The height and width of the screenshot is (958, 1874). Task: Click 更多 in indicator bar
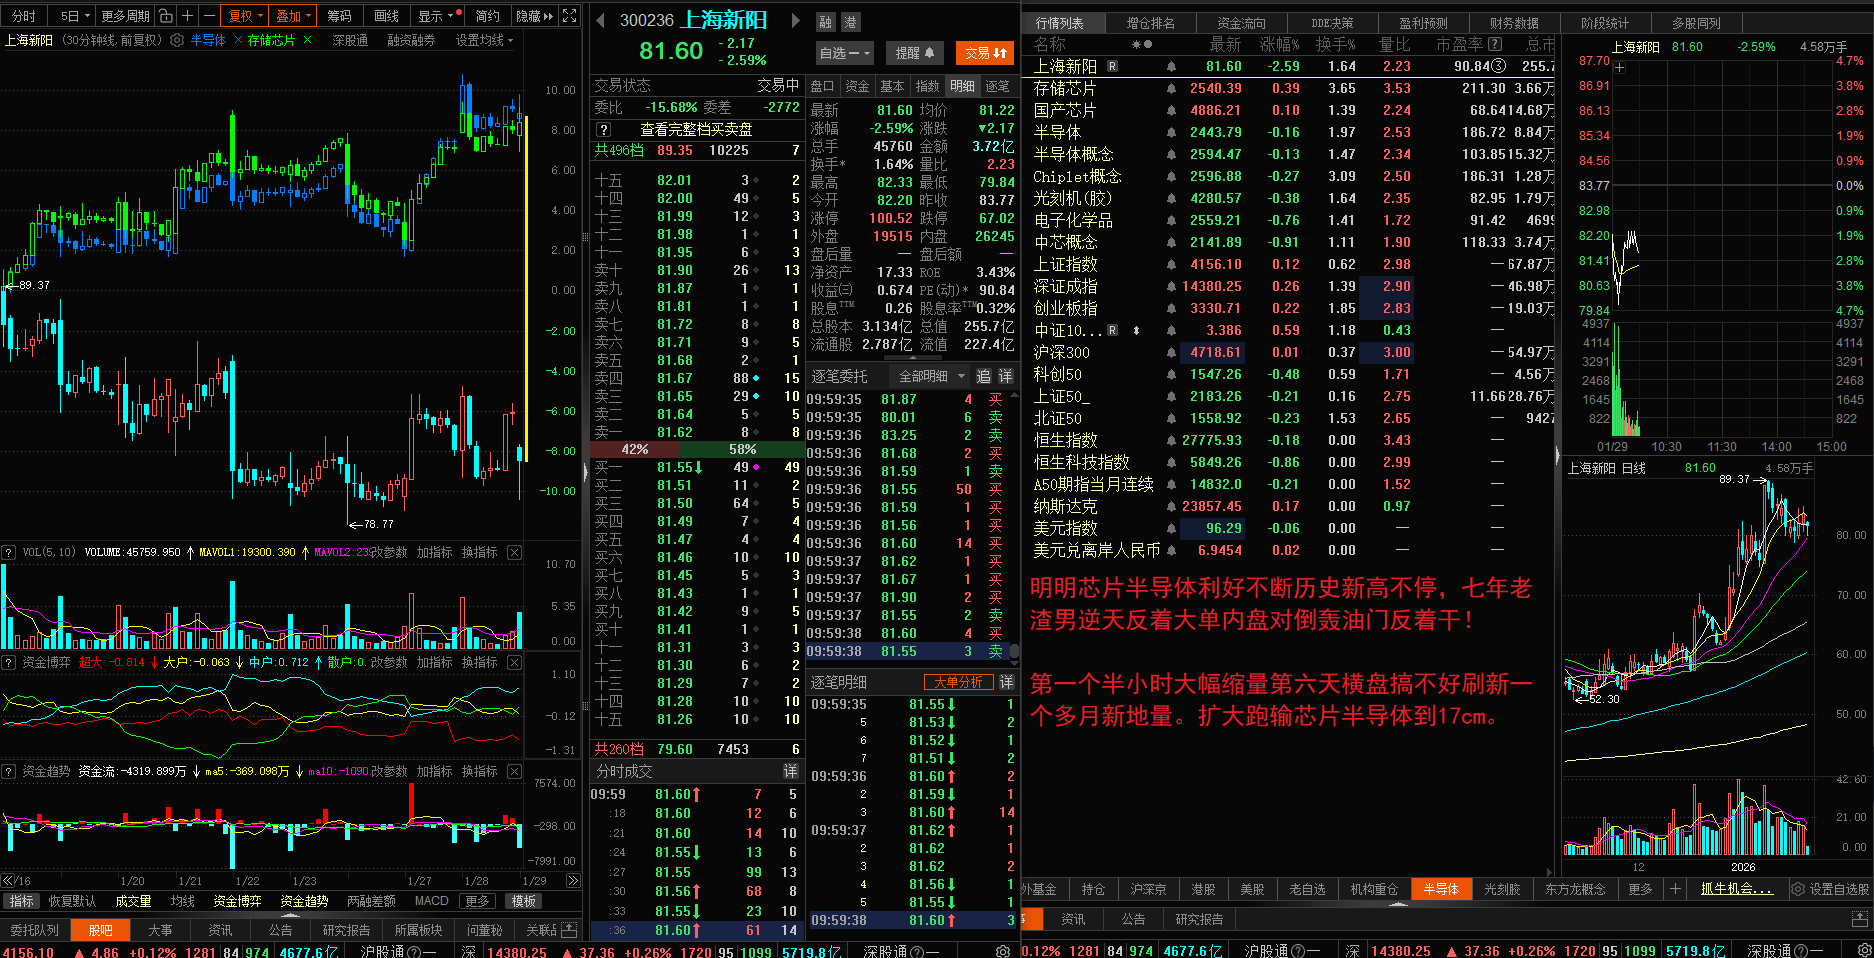pyautogui.click(x=478, y=901)
